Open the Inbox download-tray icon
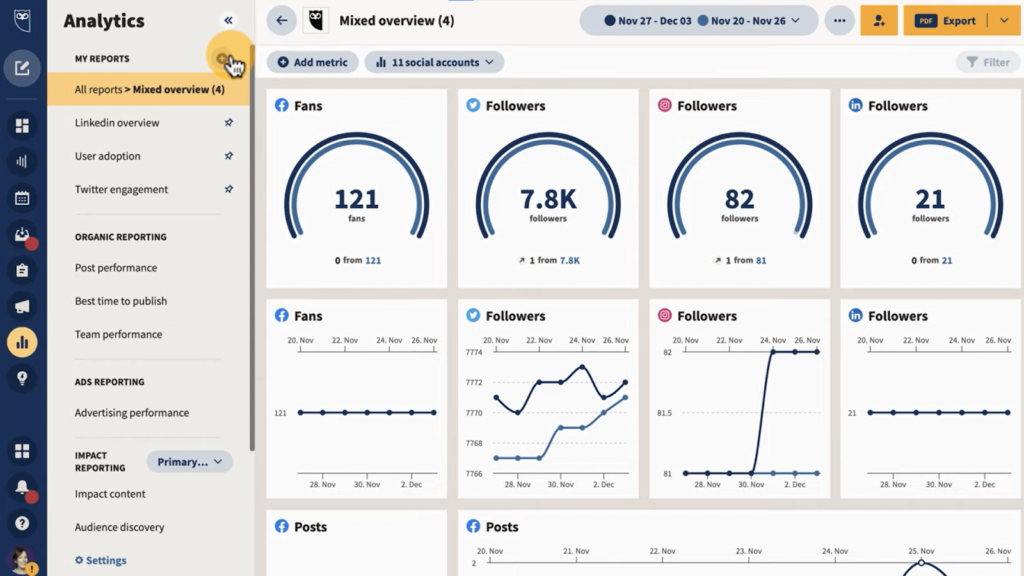 [x=22, y=234]
